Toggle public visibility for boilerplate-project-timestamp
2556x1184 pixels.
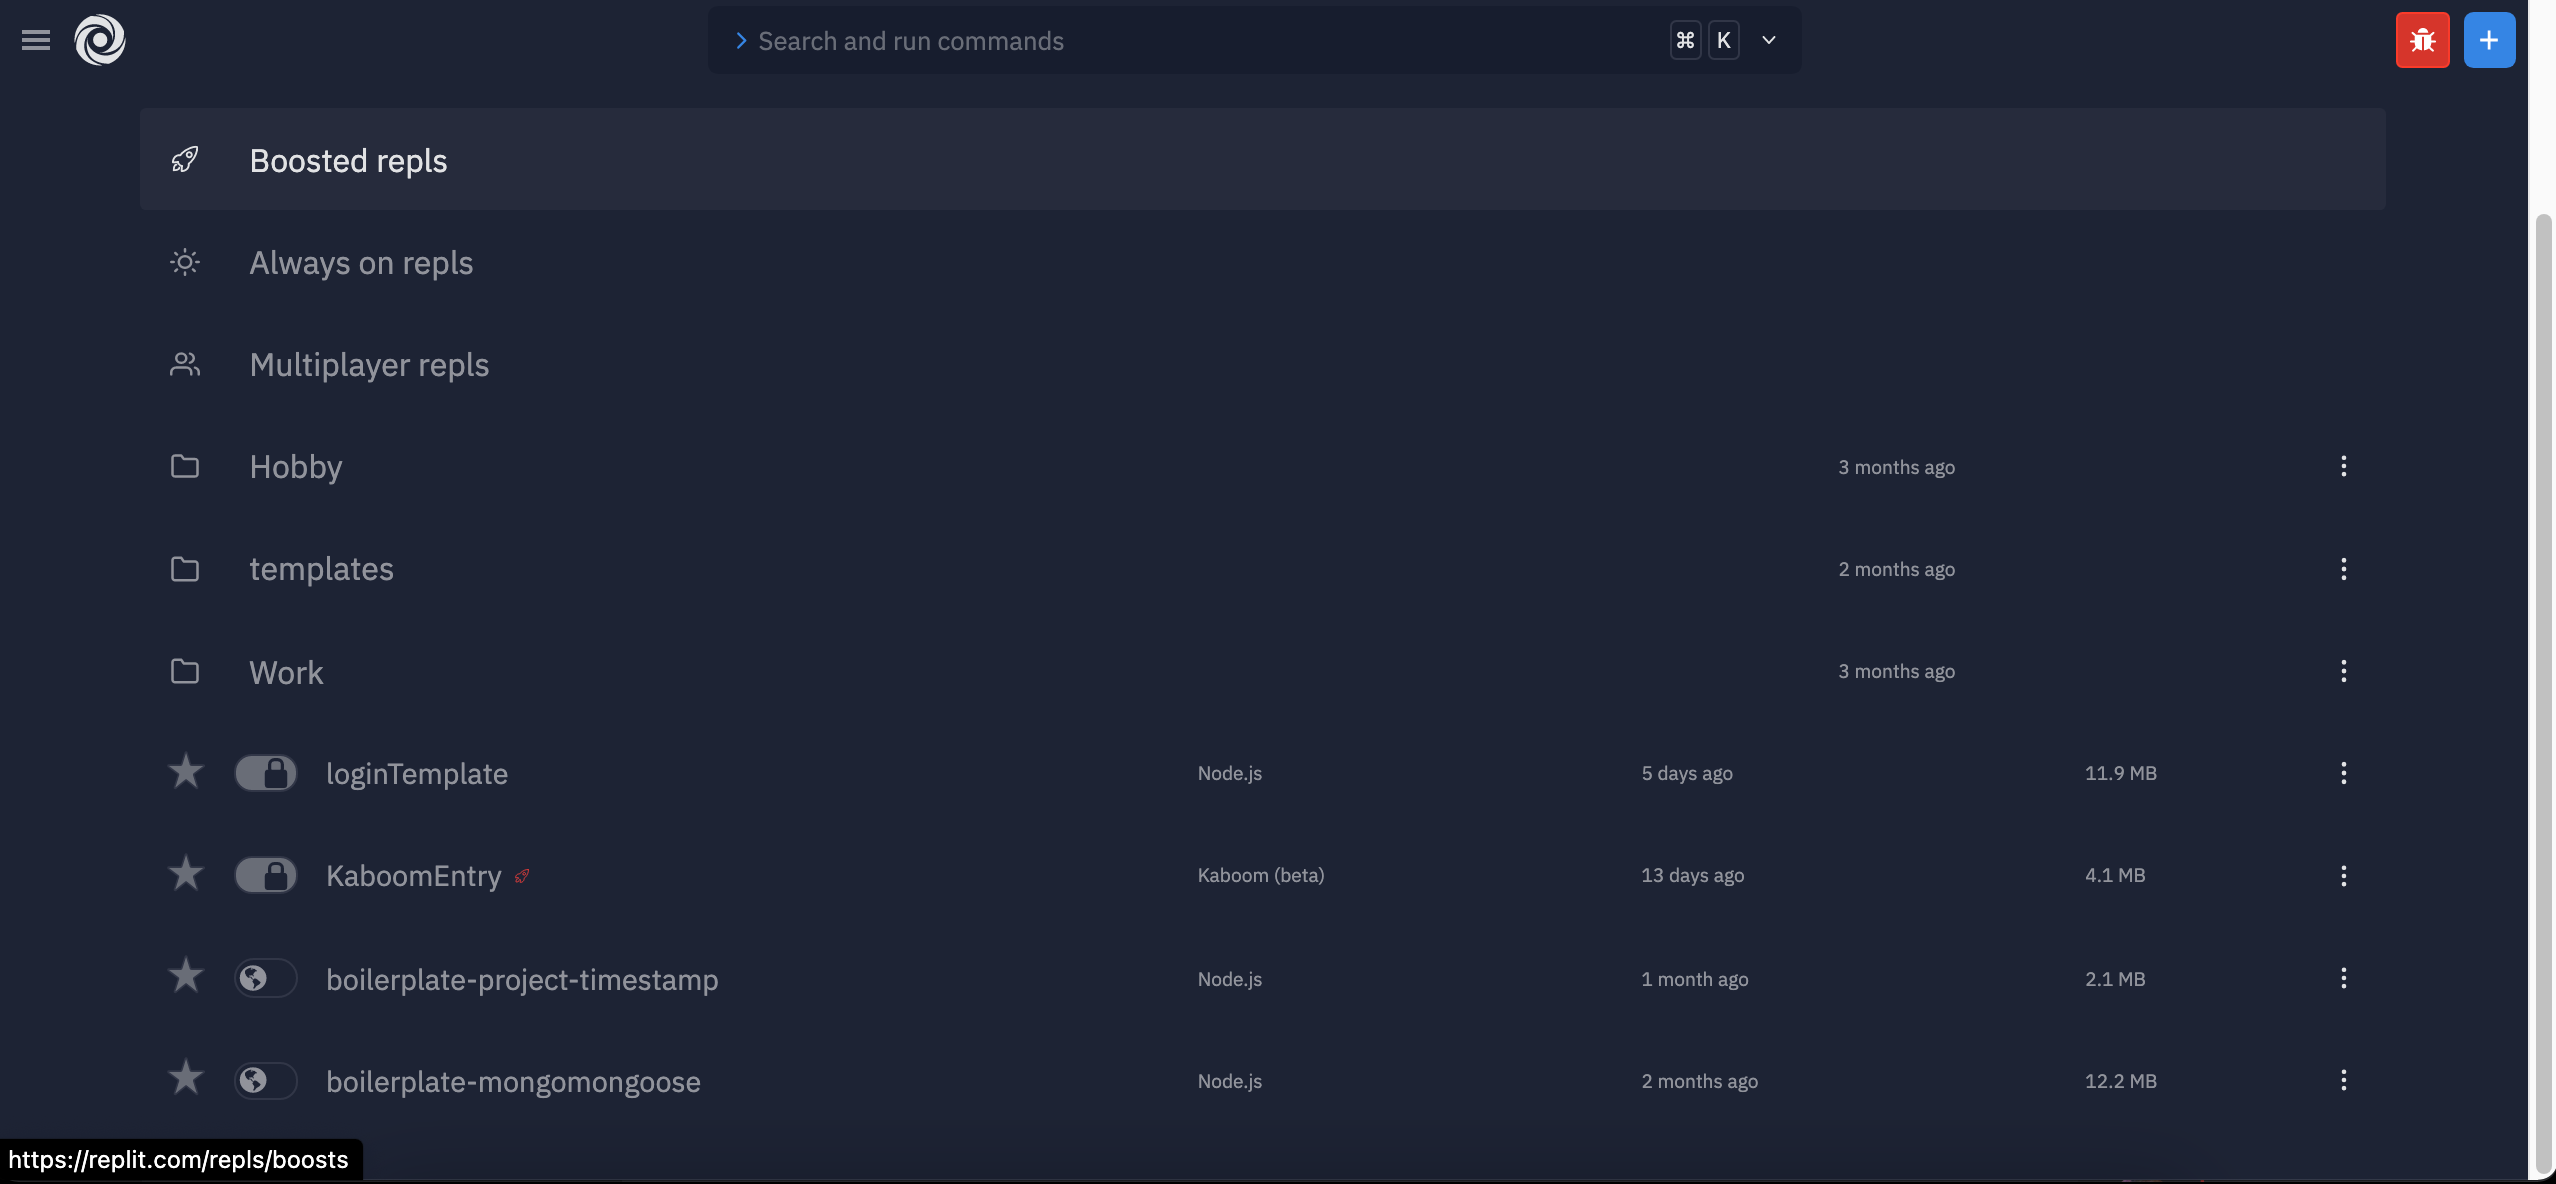click(x=266, y=978)
